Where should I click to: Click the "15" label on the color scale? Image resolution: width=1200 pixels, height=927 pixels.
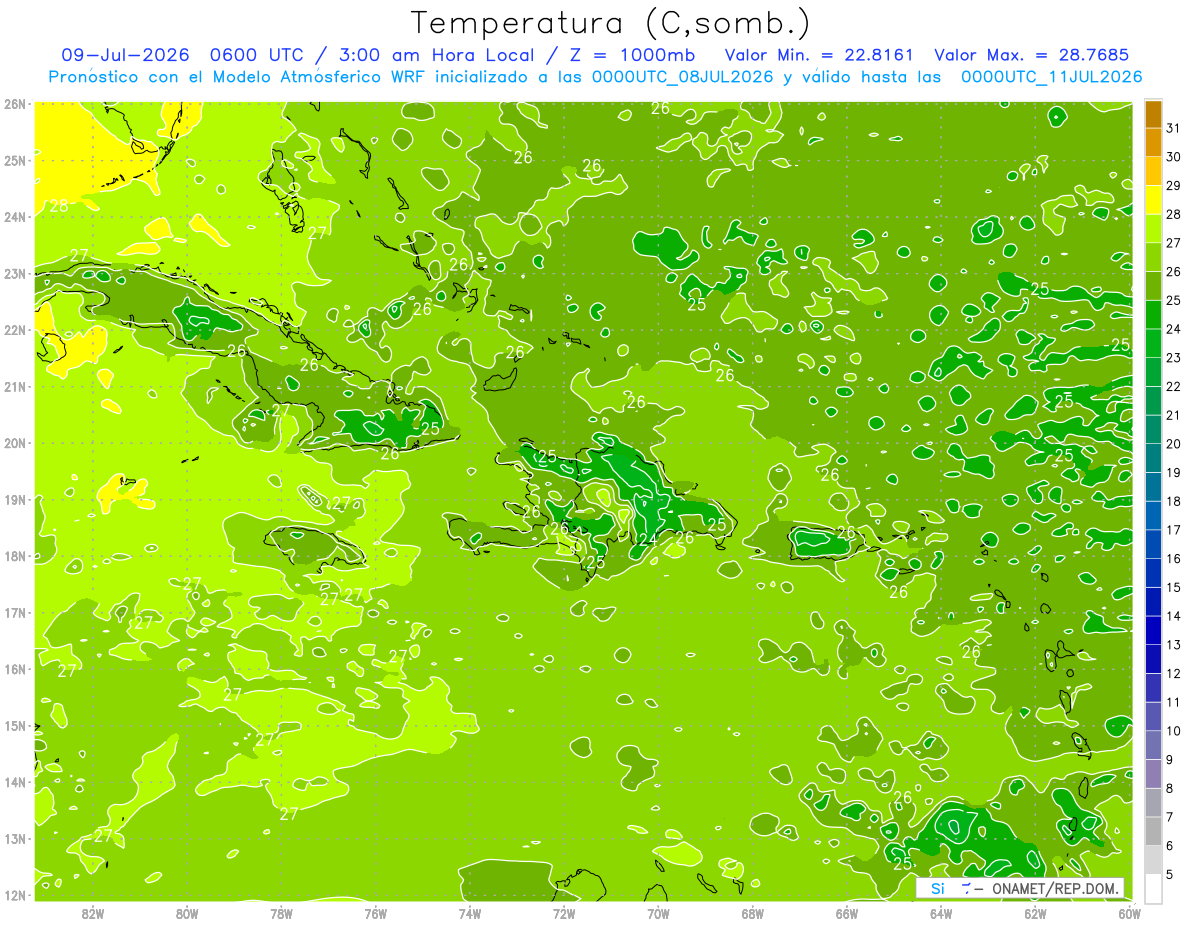click(1173, 587)
